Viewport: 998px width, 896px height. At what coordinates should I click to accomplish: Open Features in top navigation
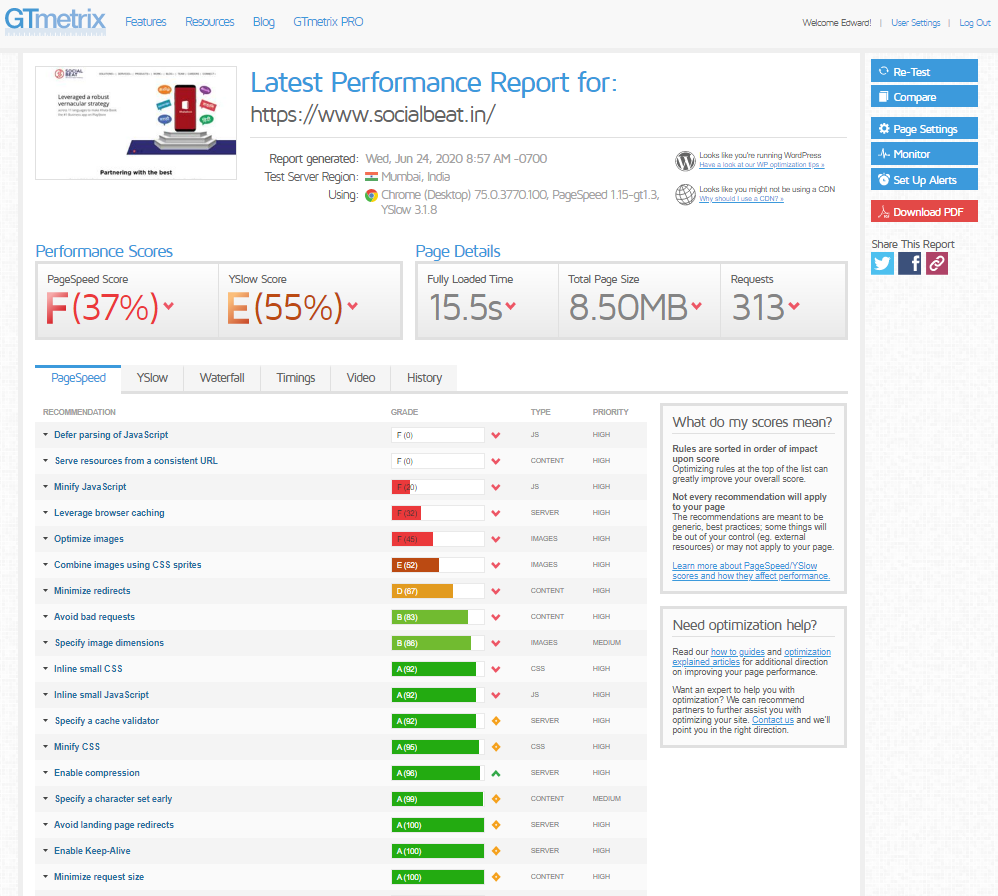tap(146, 22)
